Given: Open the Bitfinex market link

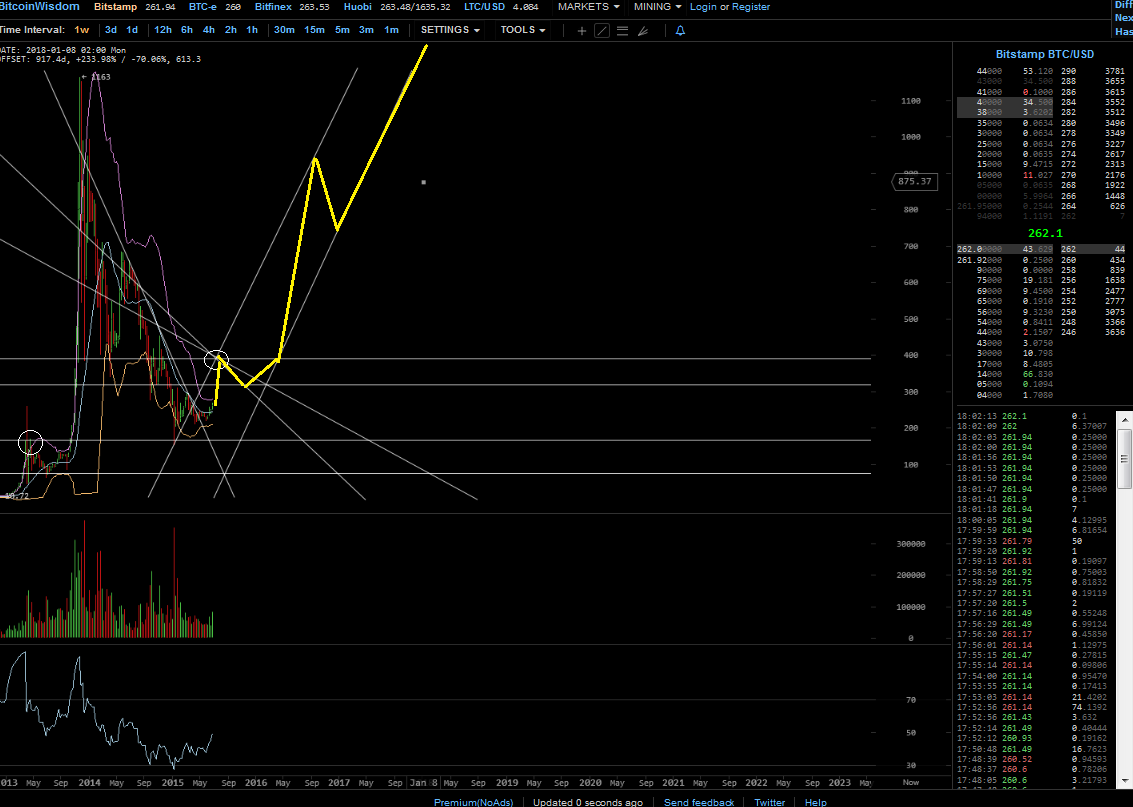Looking at the screenshot, I should coord(273,7).
